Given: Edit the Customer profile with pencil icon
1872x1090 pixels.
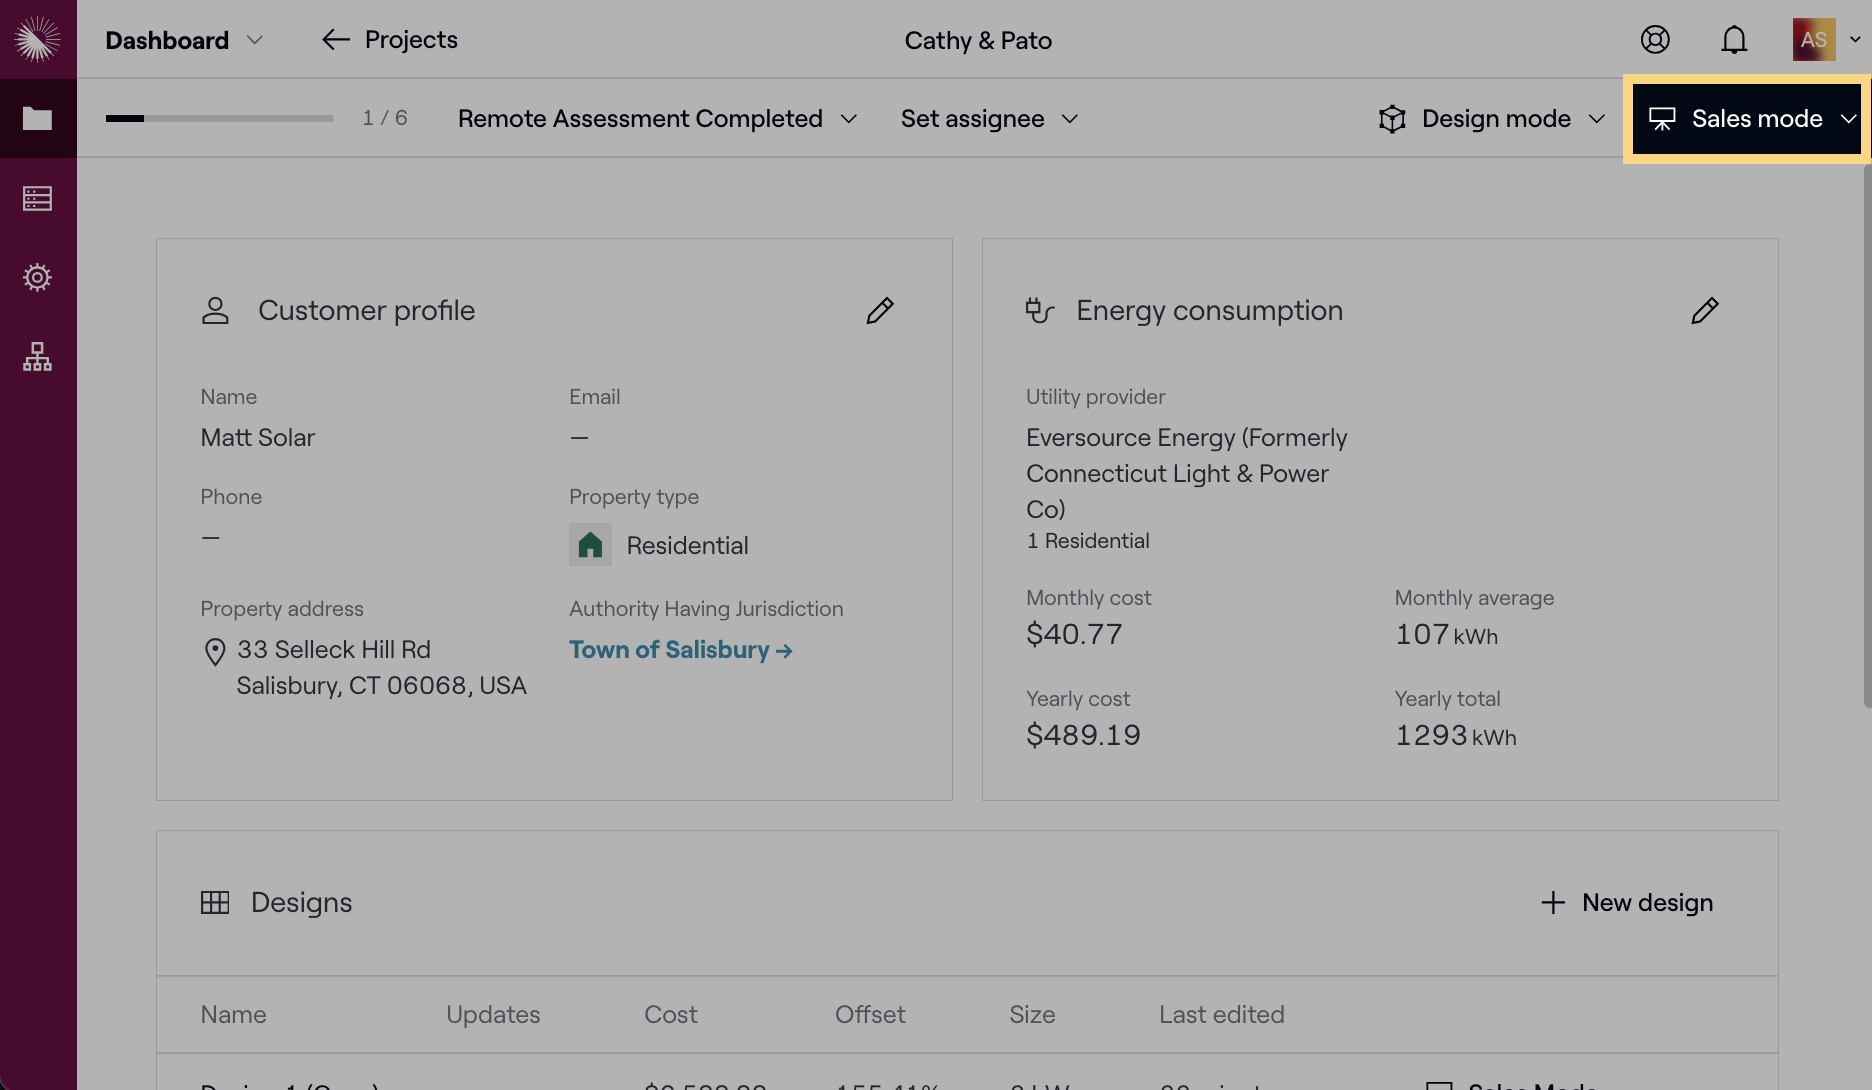Looking at the screenshot, I should (880, 311).
